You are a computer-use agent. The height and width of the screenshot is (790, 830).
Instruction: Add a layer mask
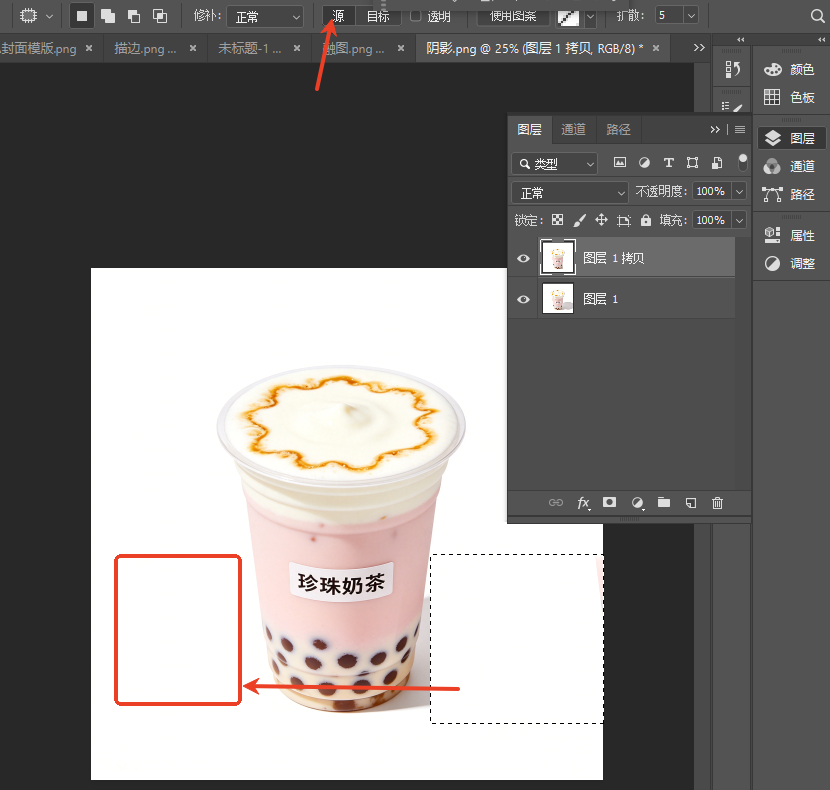(x=609, y=502)
